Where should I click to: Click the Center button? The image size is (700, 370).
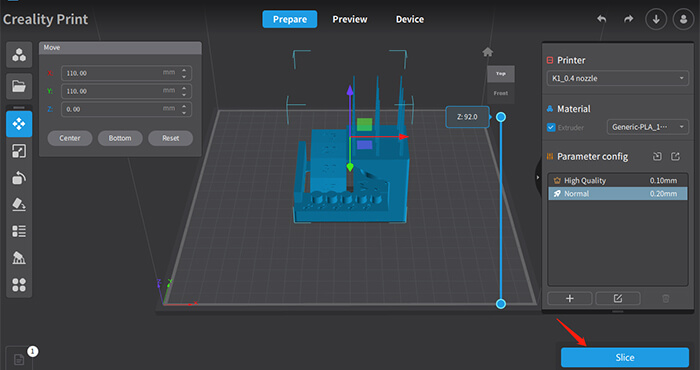tap(70, 138)
